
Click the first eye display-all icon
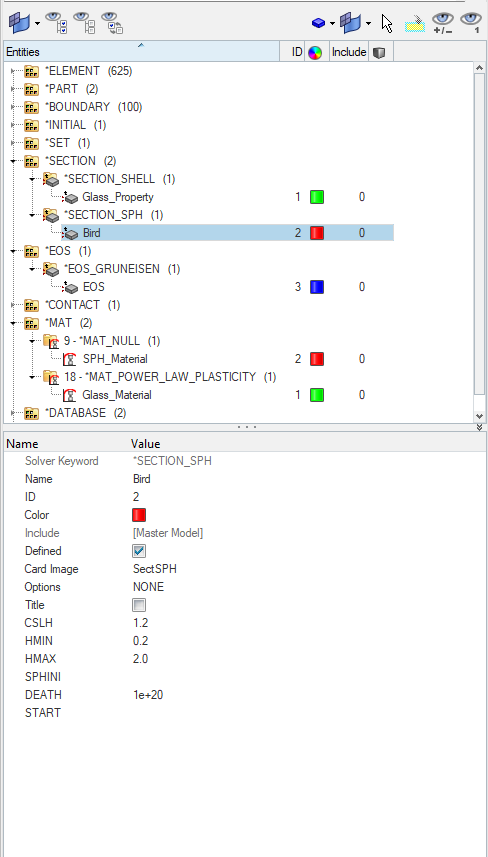point(56,24)
